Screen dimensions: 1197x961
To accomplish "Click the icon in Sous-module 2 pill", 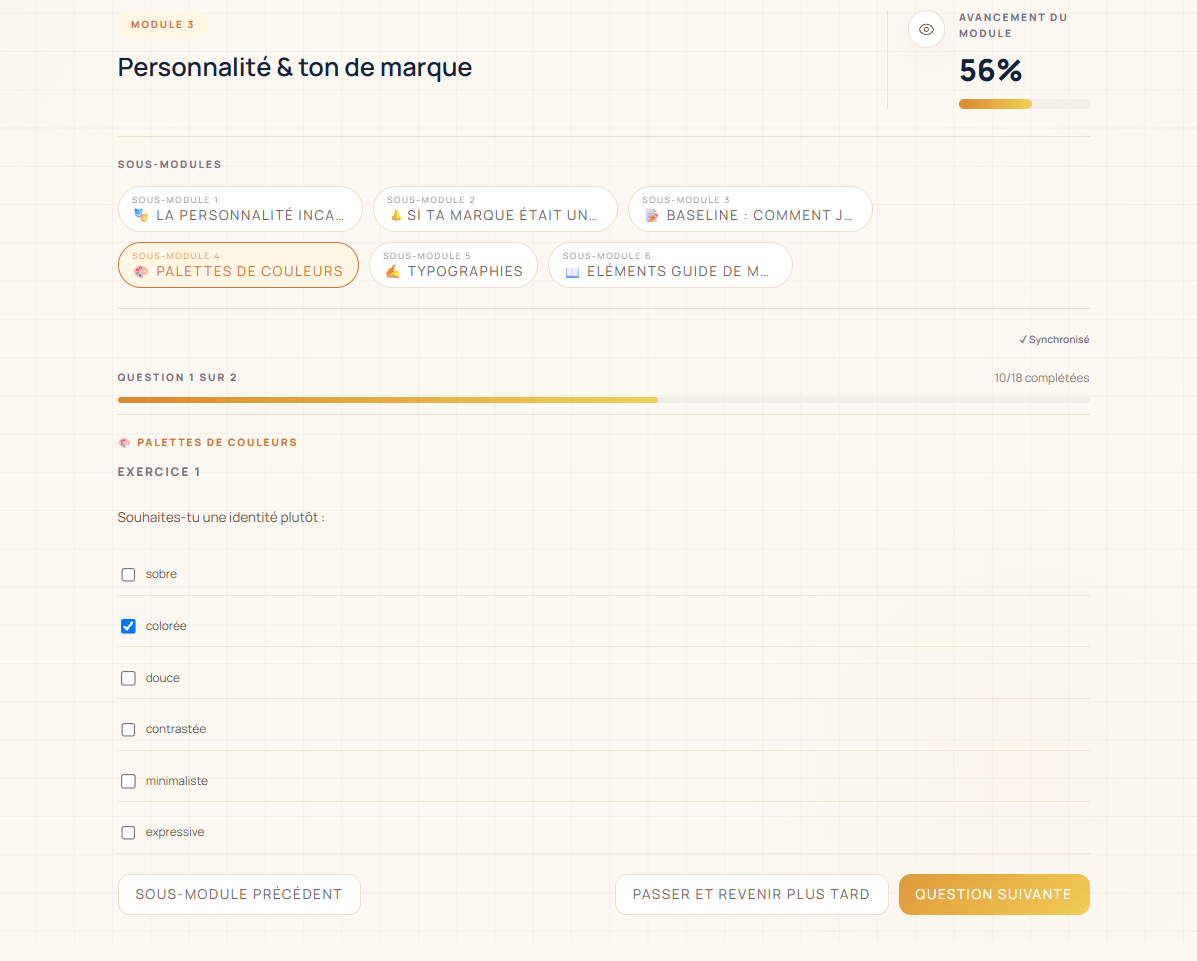I will click(x=396, y=215).
